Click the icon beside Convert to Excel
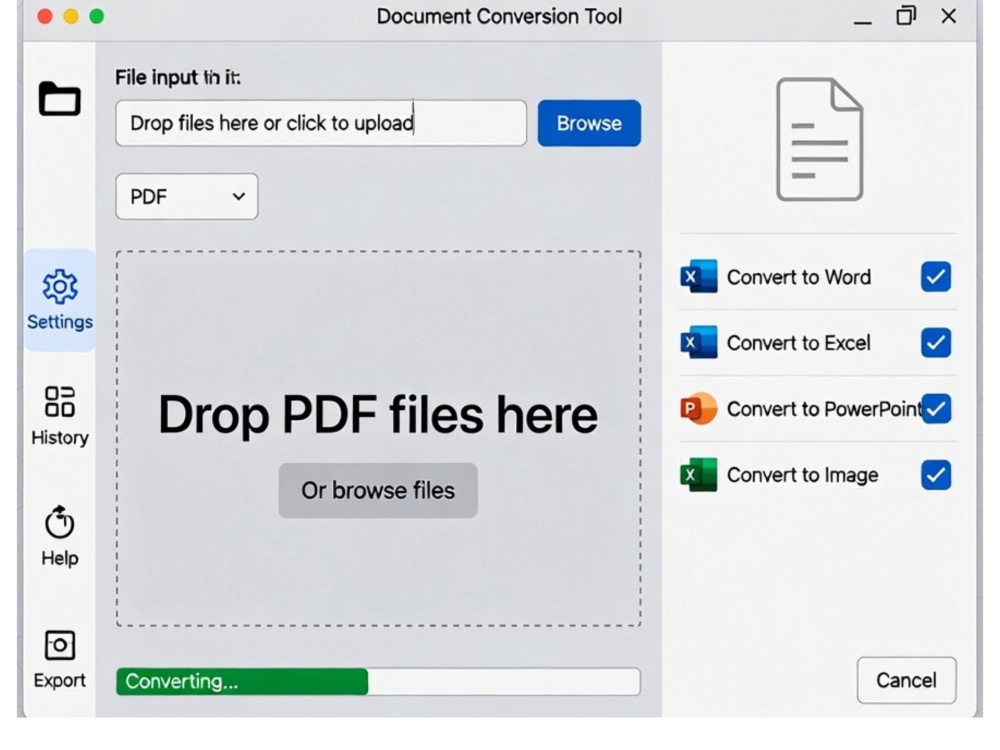This screenshot has width=1000, height=750. [698, 342]
